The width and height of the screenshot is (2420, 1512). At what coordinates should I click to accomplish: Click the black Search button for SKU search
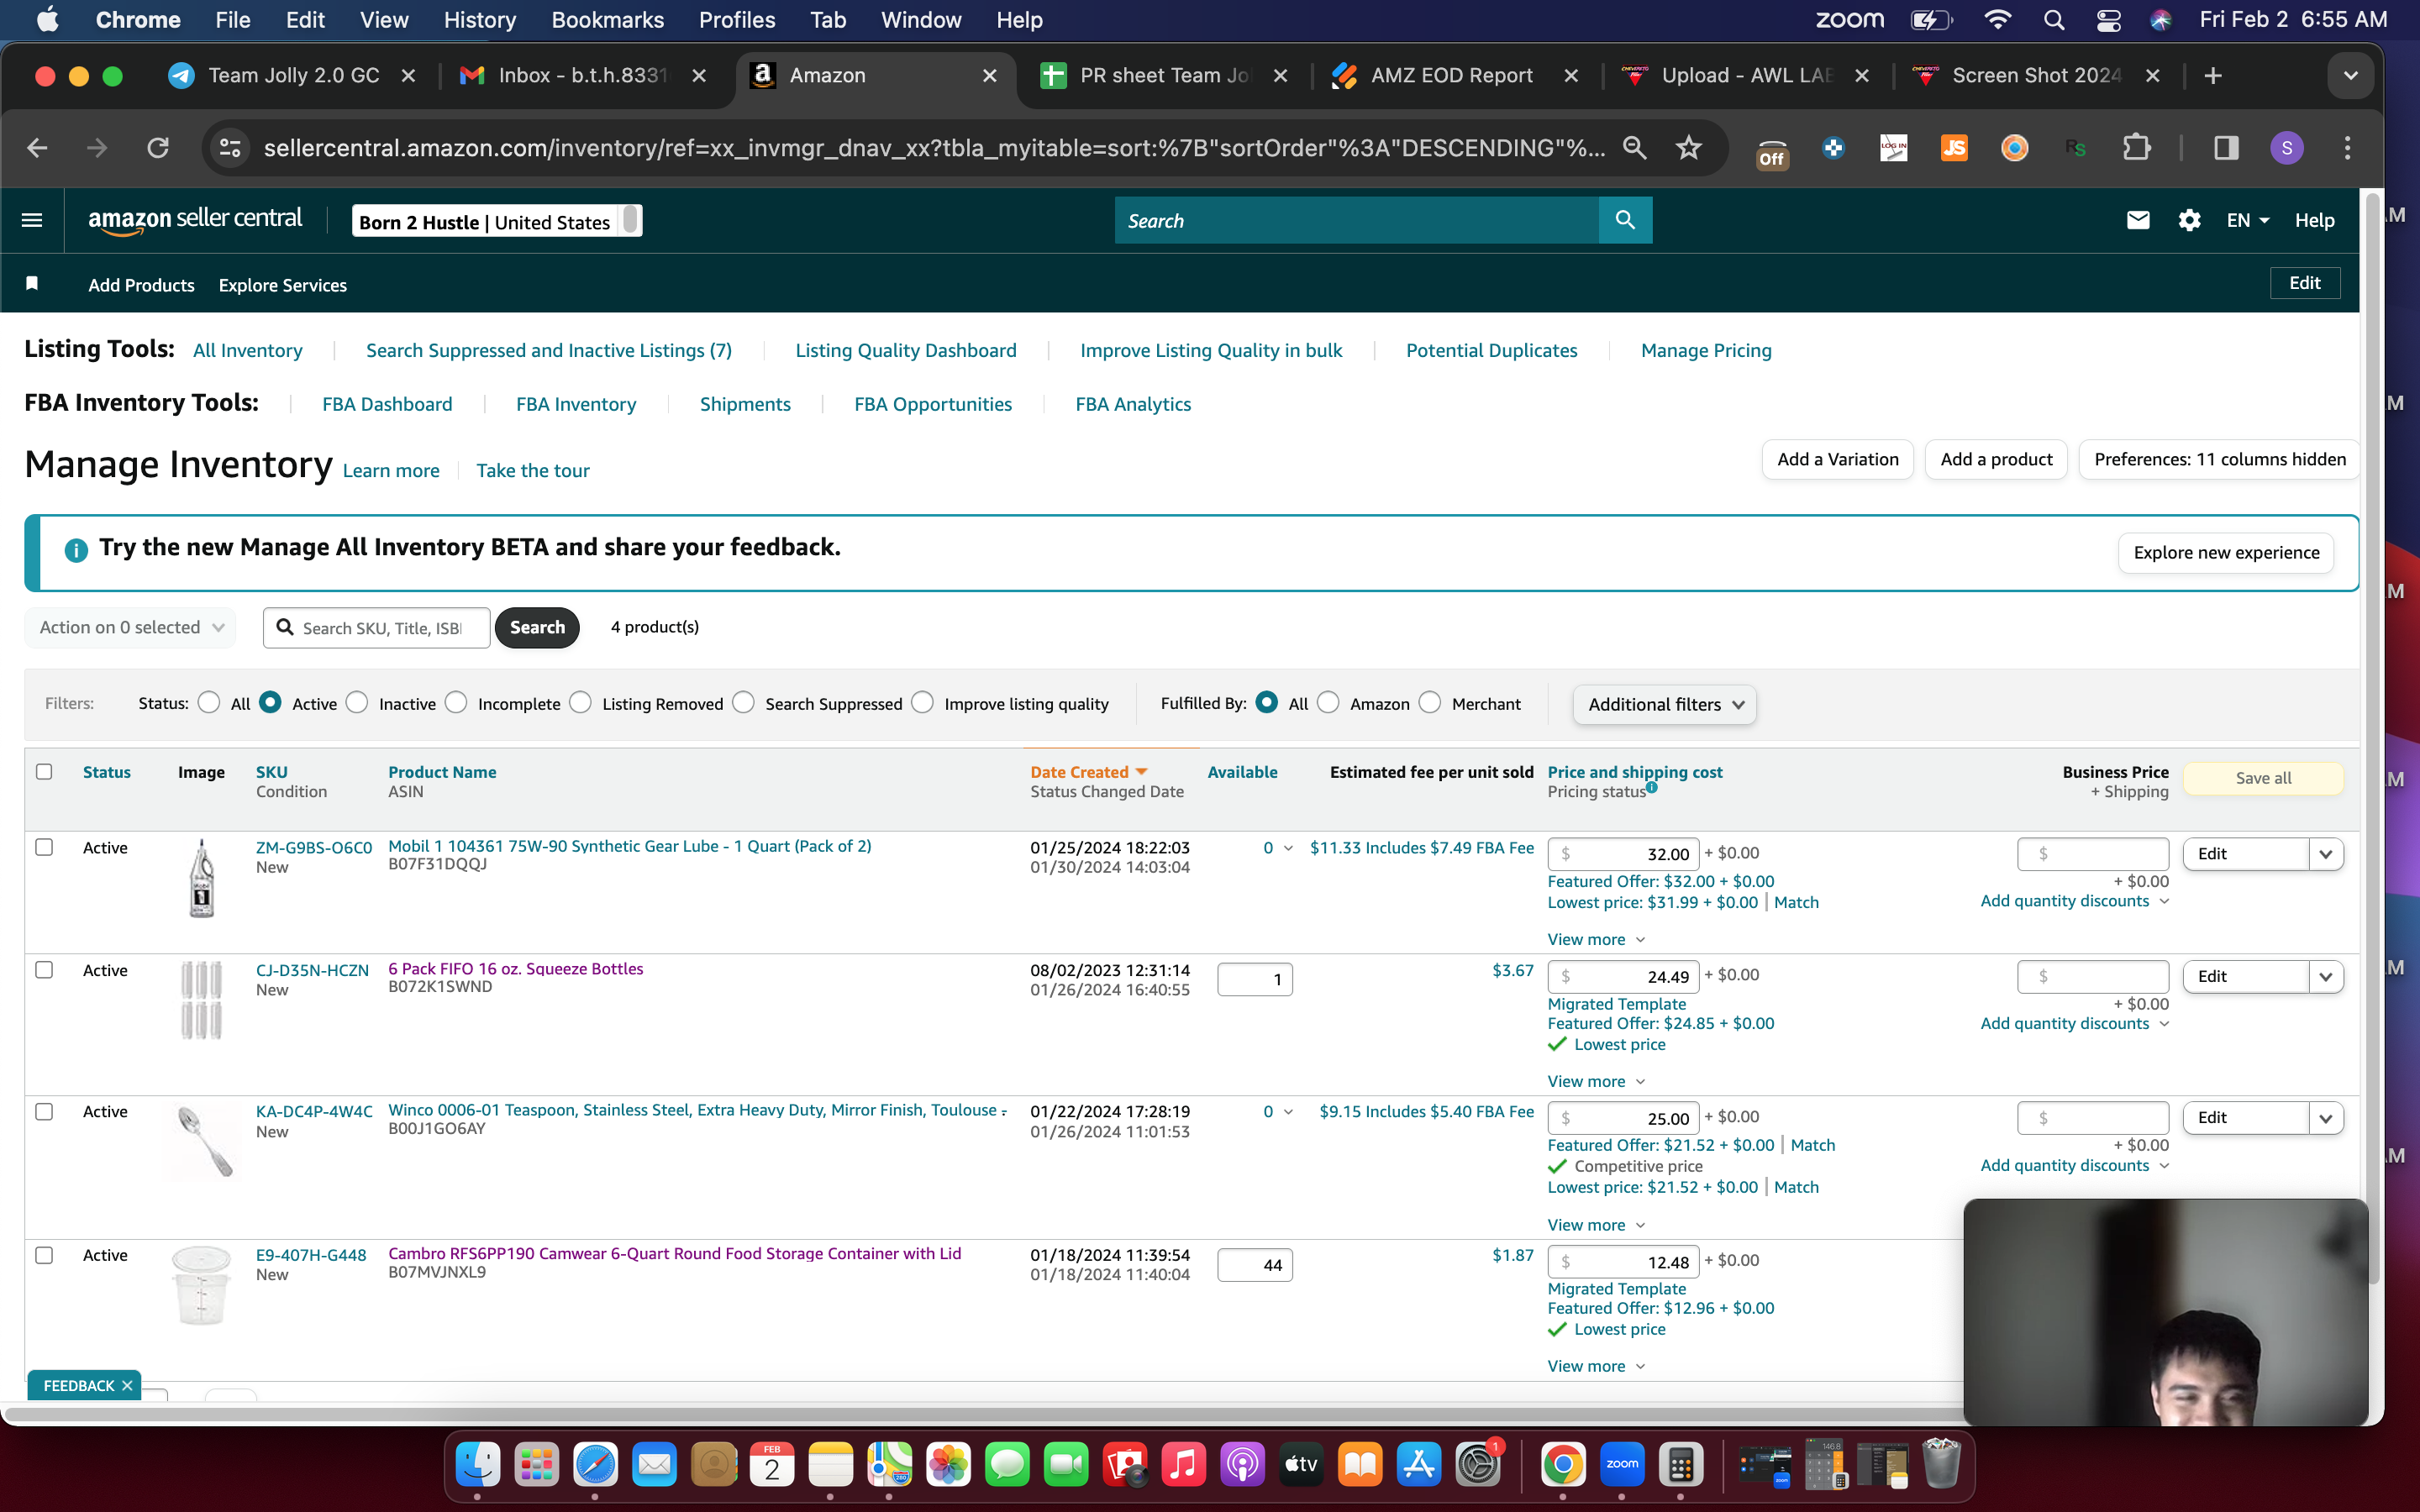point(537,627)
